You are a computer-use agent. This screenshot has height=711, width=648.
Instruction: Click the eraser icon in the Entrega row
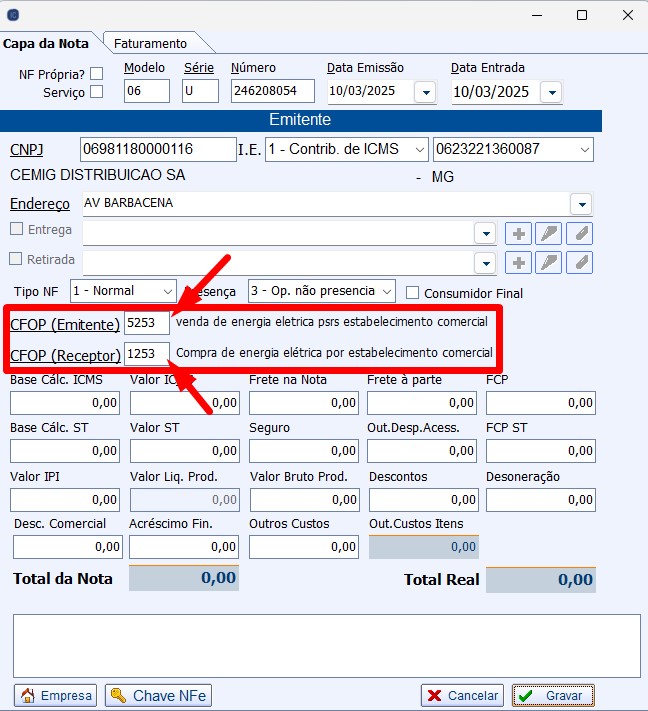(579, 234)
